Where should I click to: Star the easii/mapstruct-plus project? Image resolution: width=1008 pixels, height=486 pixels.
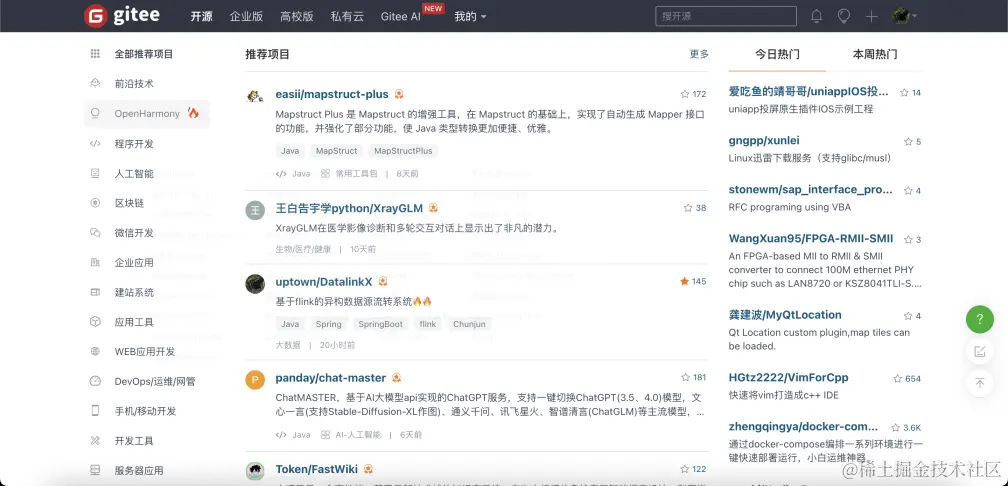pyautogui.click(x=685, y=94)
